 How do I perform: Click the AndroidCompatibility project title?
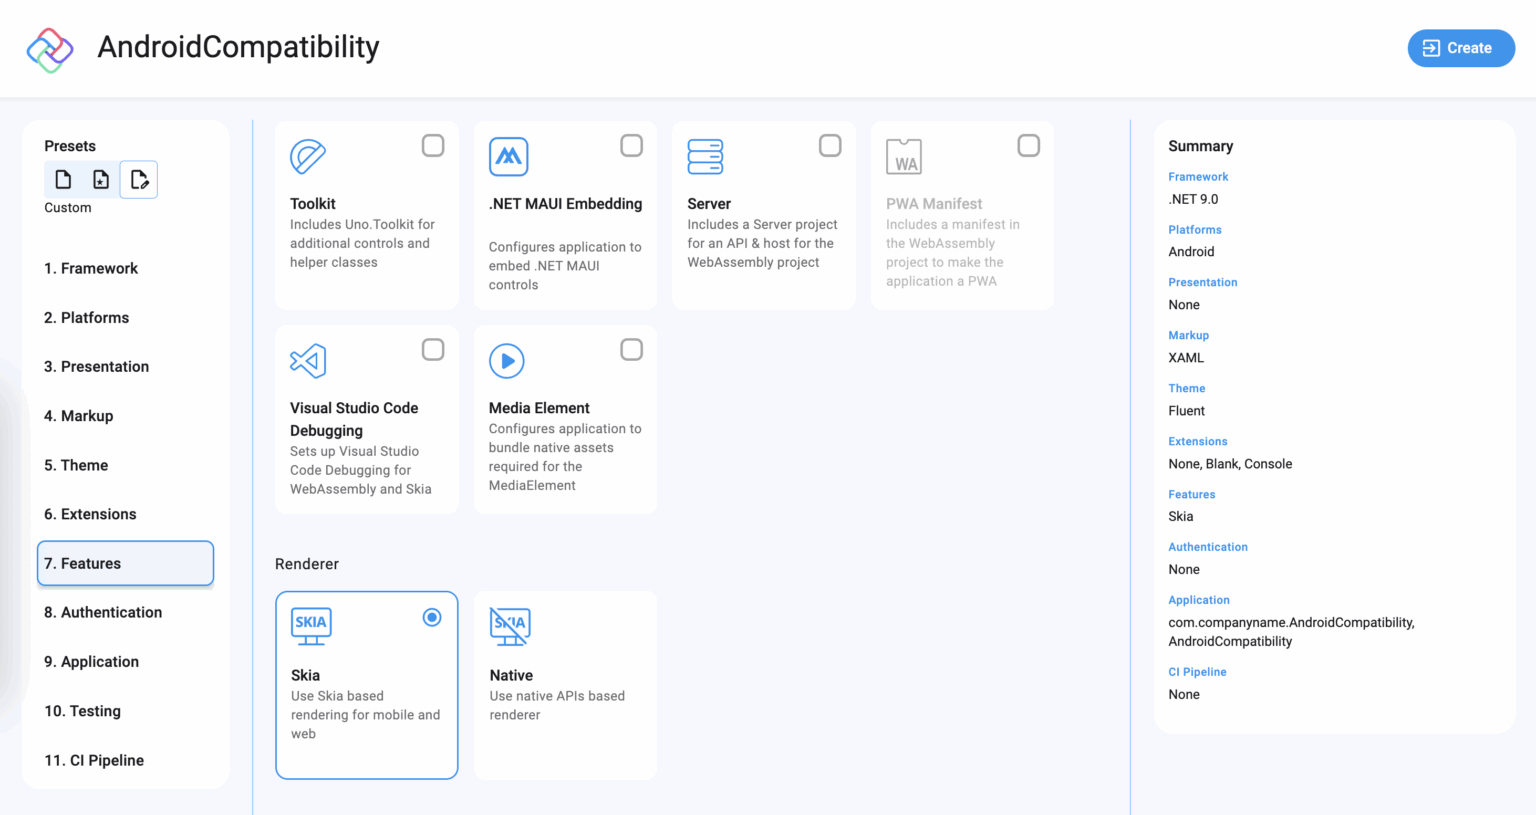238,48
